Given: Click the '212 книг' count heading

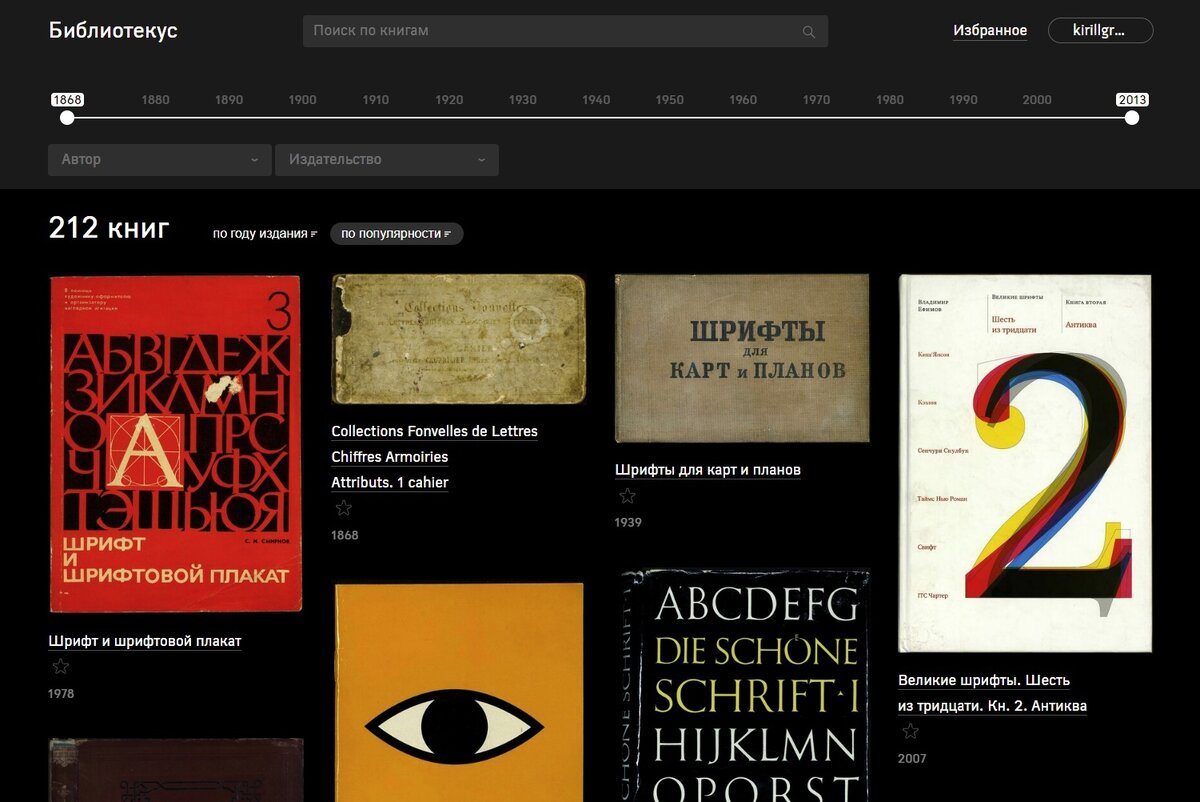Looking at the screenshot, I should tap(109, 229).
